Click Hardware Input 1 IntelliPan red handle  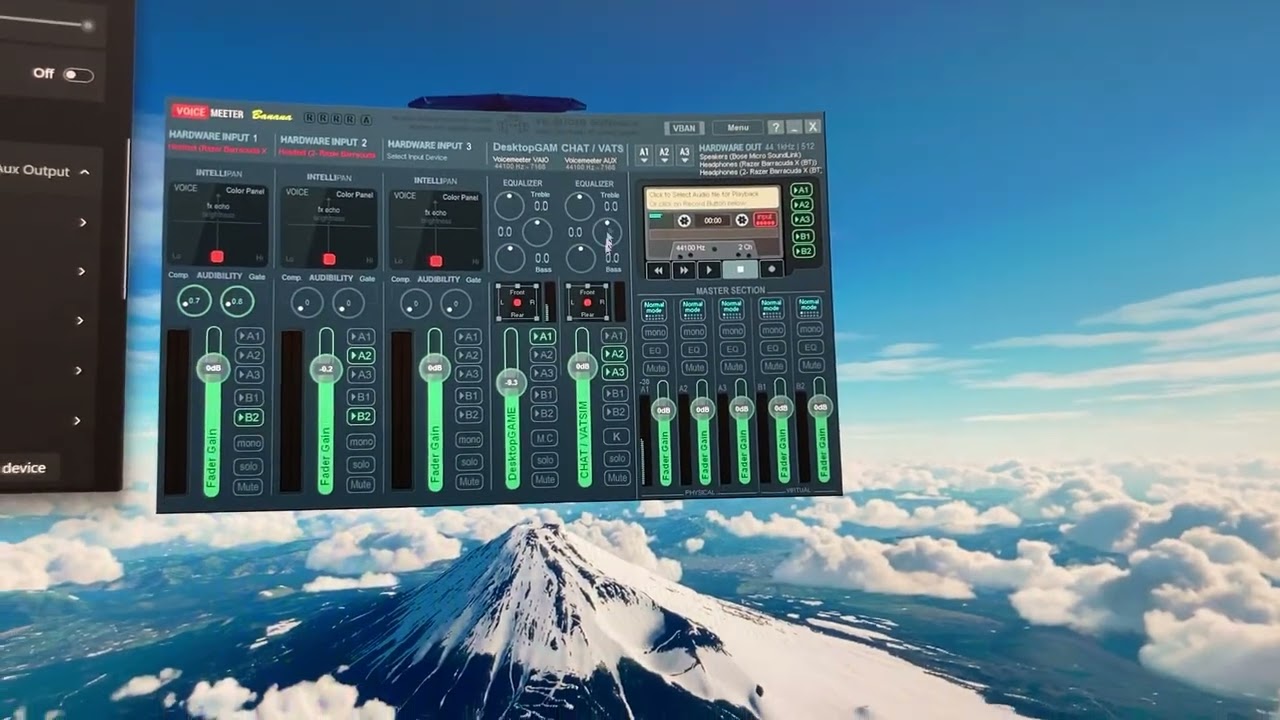tap(218, 257)
